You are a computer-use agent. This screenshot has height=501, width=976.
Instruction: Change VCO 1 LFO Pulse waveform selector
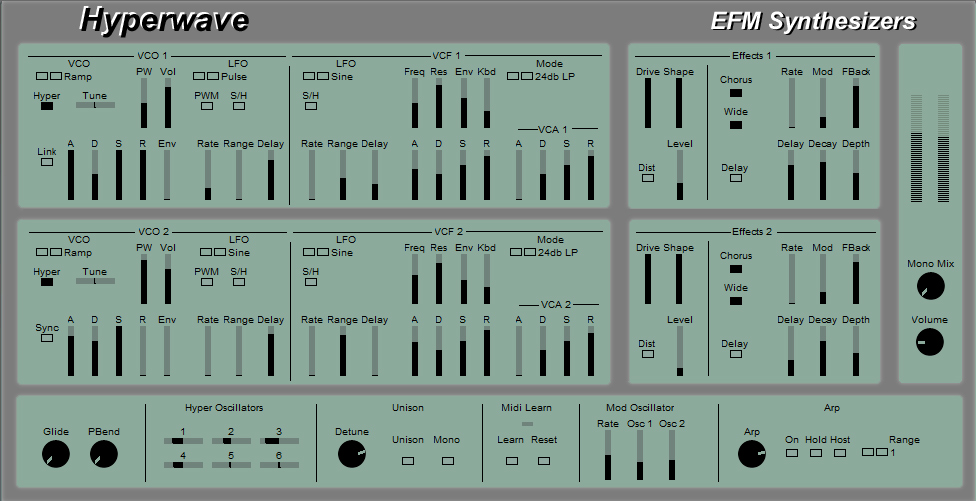coord(206,76)
